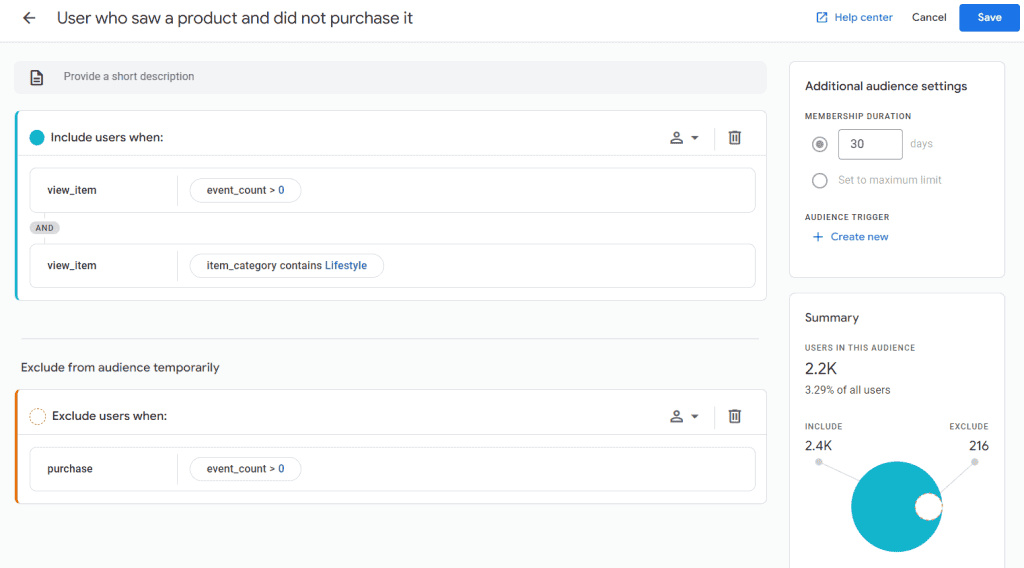1024x568 pixels.
Task: Click the teal Include users circle icon
Action: (x=37, y=138)
